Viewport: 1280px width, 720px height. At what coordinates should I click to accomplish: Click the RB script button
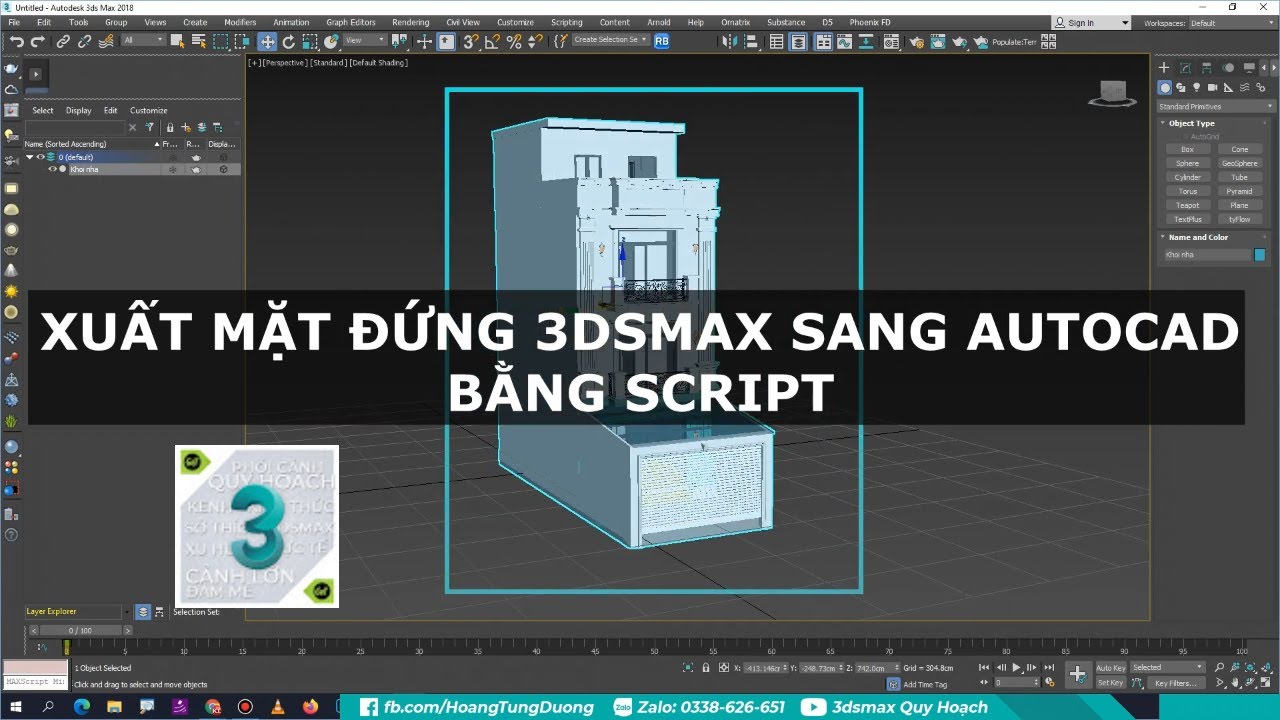tap(662, 40)
